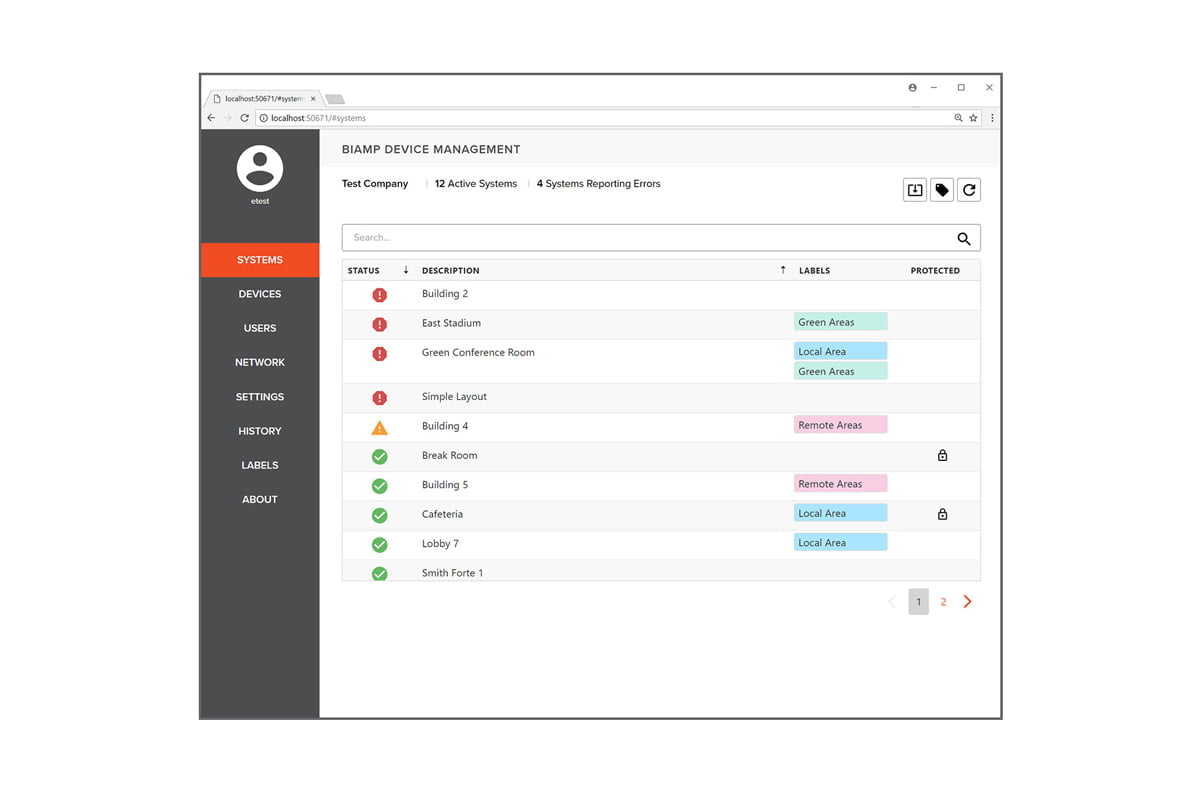Select the Green Conference Room description
Viewport: 1200px width, 800px height.
478,352
